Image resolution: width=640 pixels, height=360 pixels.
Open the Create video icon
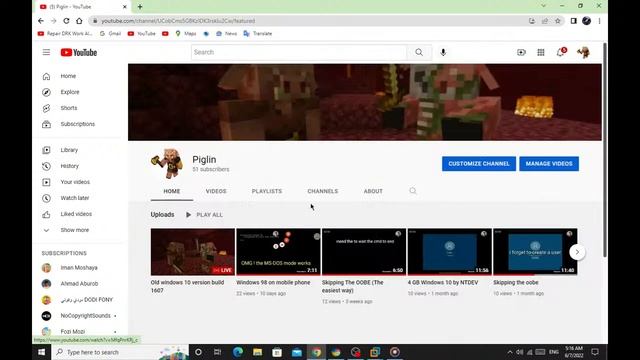tap(521, 52)
